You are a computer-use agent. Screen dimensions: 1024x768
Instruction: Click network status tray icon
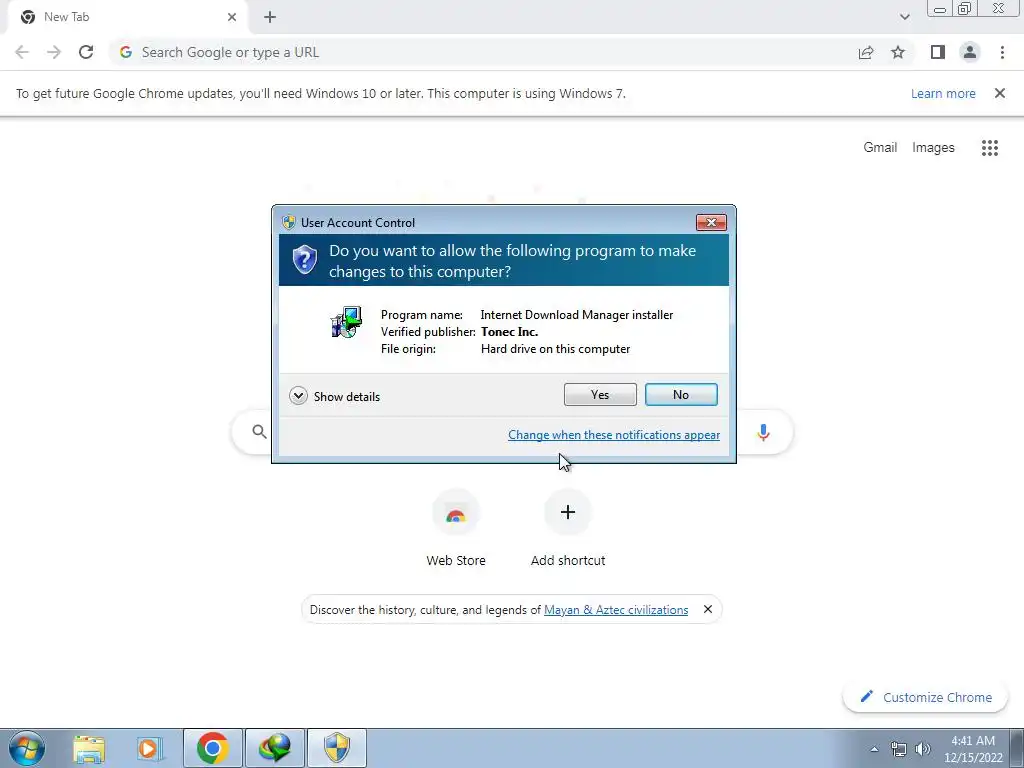(899, 749)
